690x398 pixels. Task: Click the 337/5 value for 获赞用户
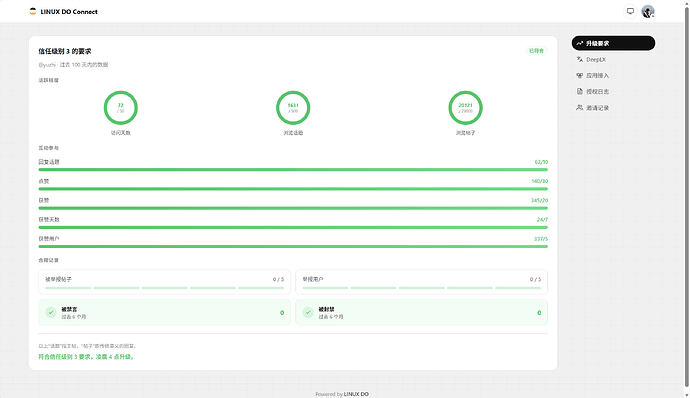(541, 239)
